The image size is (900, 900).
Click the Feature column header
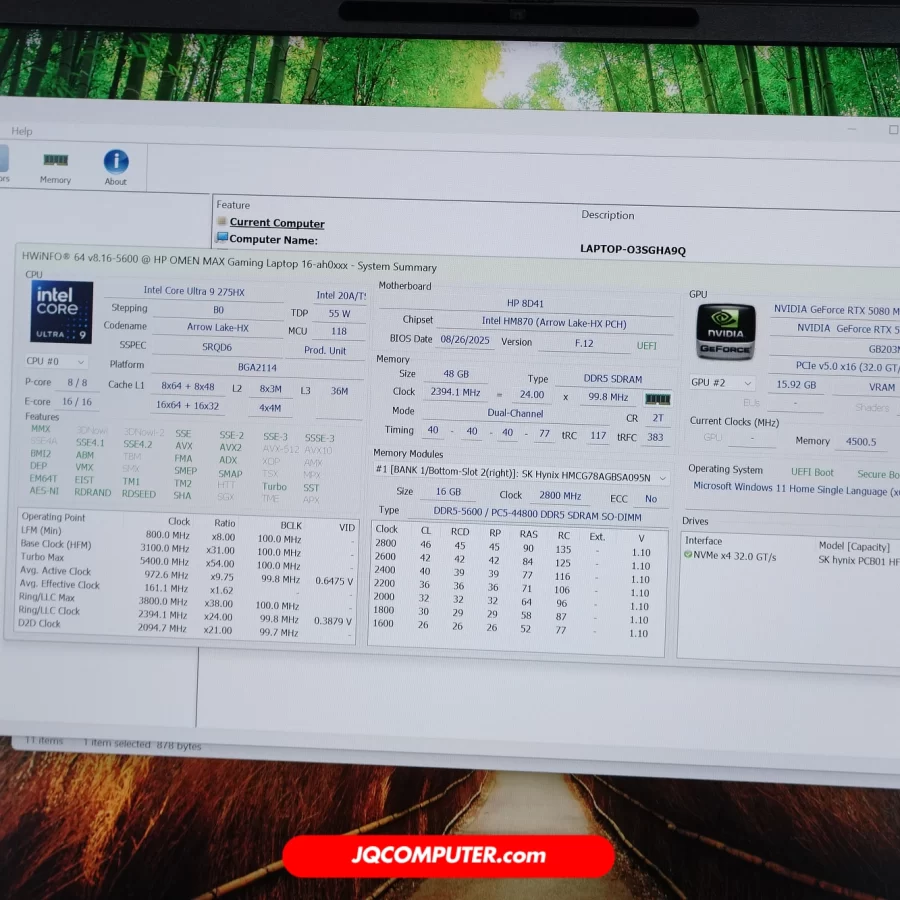click(x=233, y=205)
